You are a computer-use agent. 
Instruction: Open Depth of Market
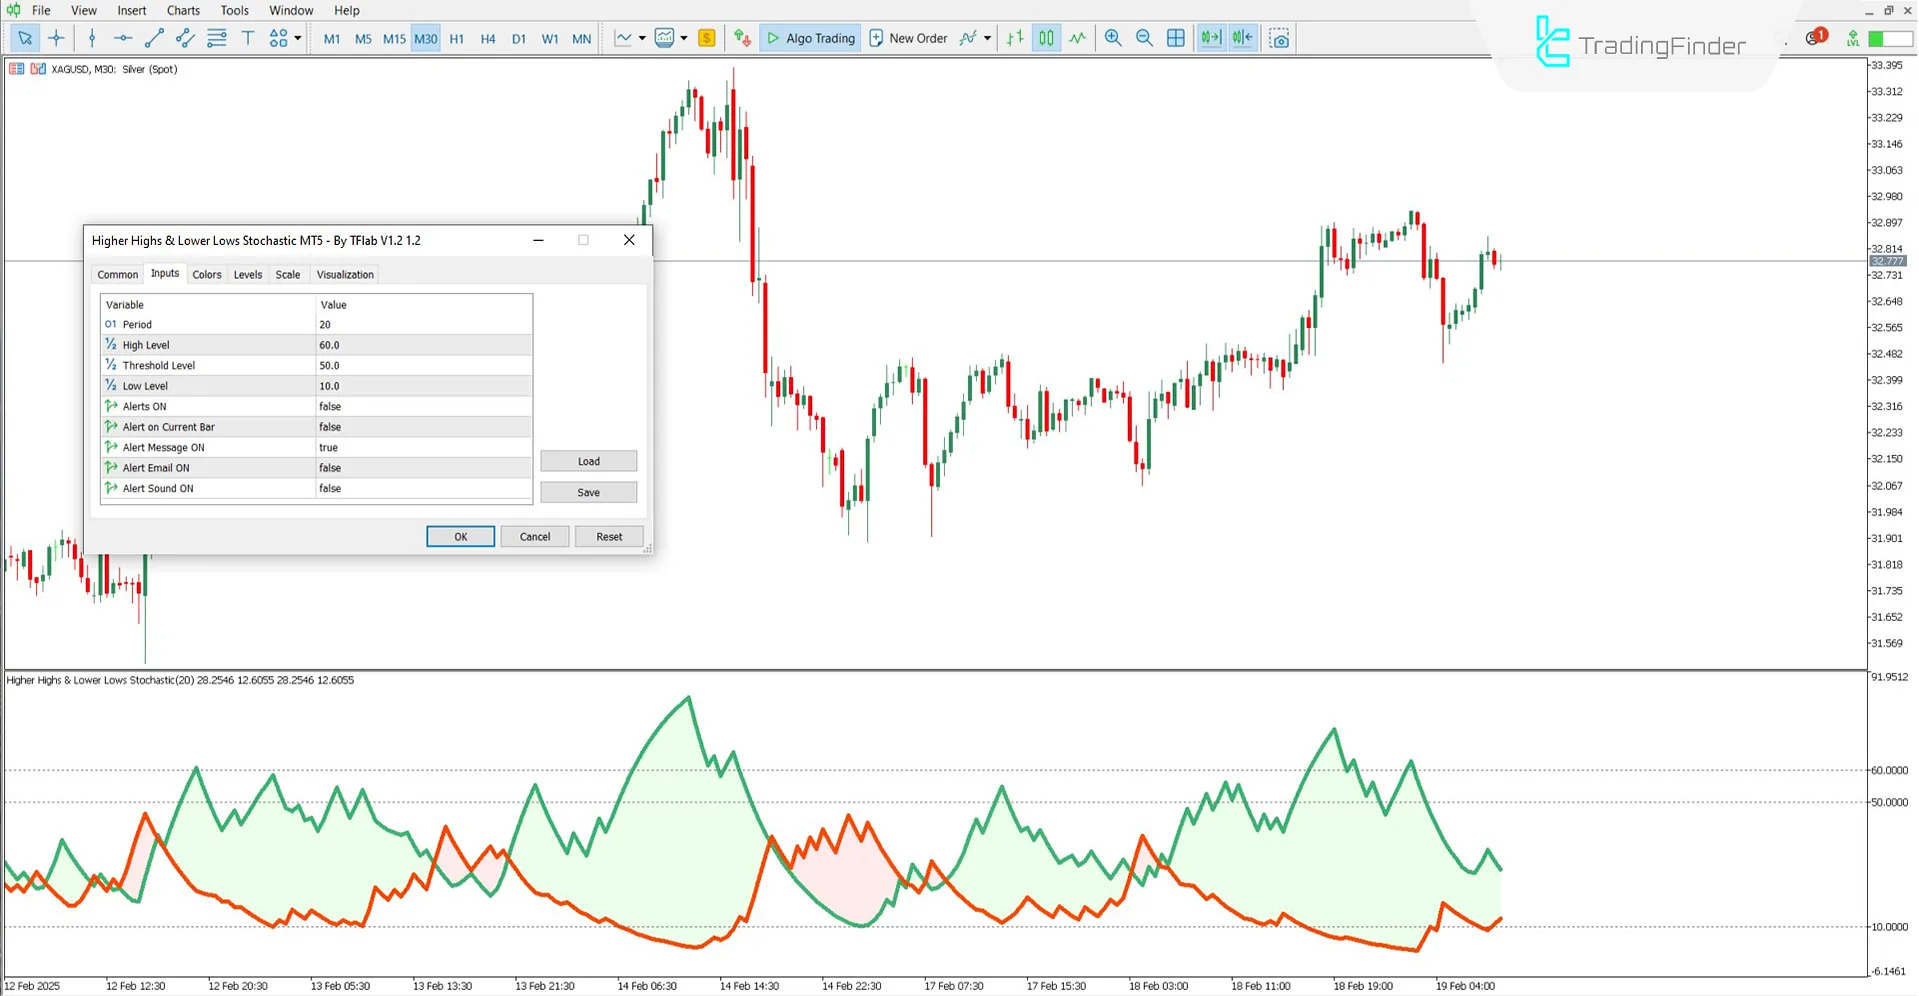[x=741, y=38]
